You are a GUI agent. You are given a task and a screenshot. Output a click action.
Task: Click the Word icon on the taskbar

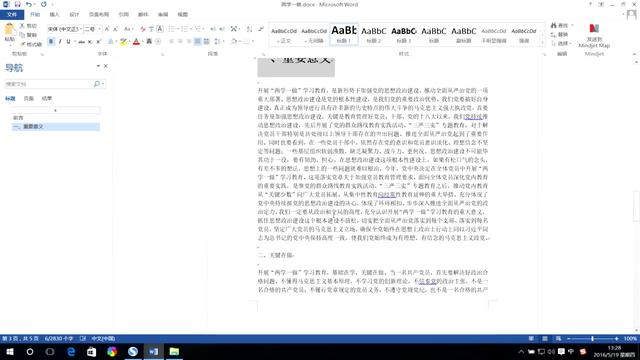153,351
